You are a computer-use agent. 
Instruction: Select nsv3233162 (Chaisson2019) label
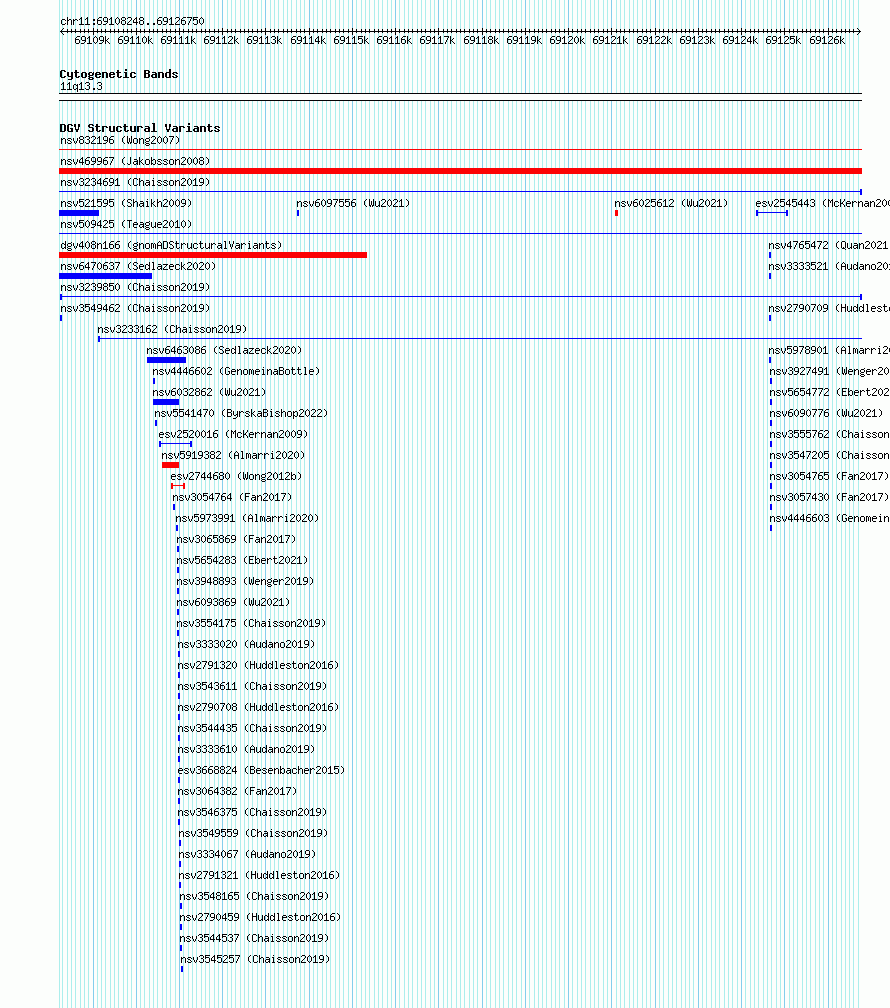(172, 329)
